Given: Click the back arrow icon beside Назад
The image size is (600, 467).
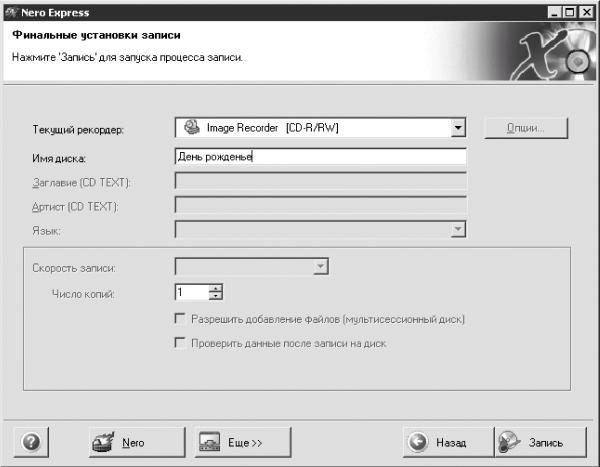Looking at the screenshot, I should click(417, 442).
